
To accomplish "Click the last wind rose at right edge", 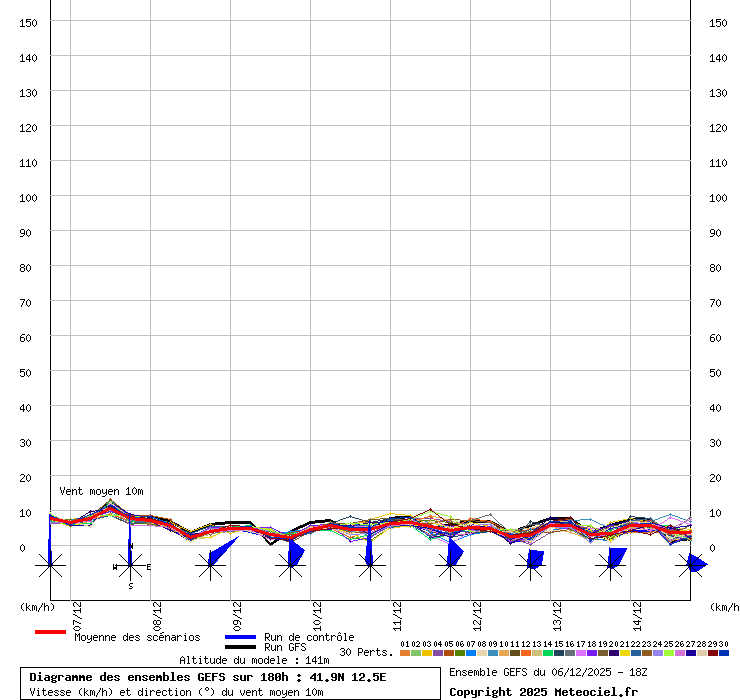I will [x=689, y=566].
